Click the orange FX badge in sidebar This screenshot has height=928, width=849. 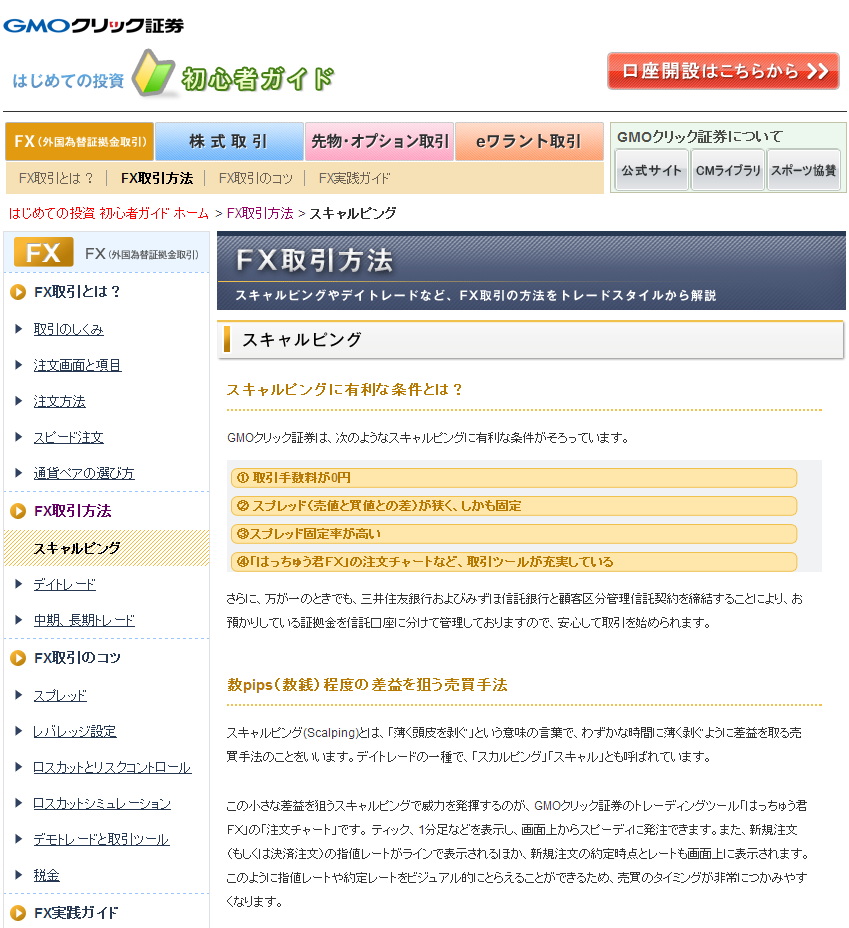point(43,253)
